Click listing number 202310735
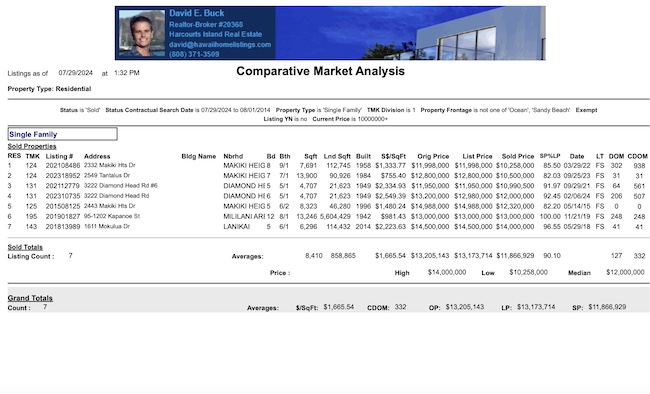The width and height of the screenshot is (650, 394). pyautogui.click(x=63, y=196)
